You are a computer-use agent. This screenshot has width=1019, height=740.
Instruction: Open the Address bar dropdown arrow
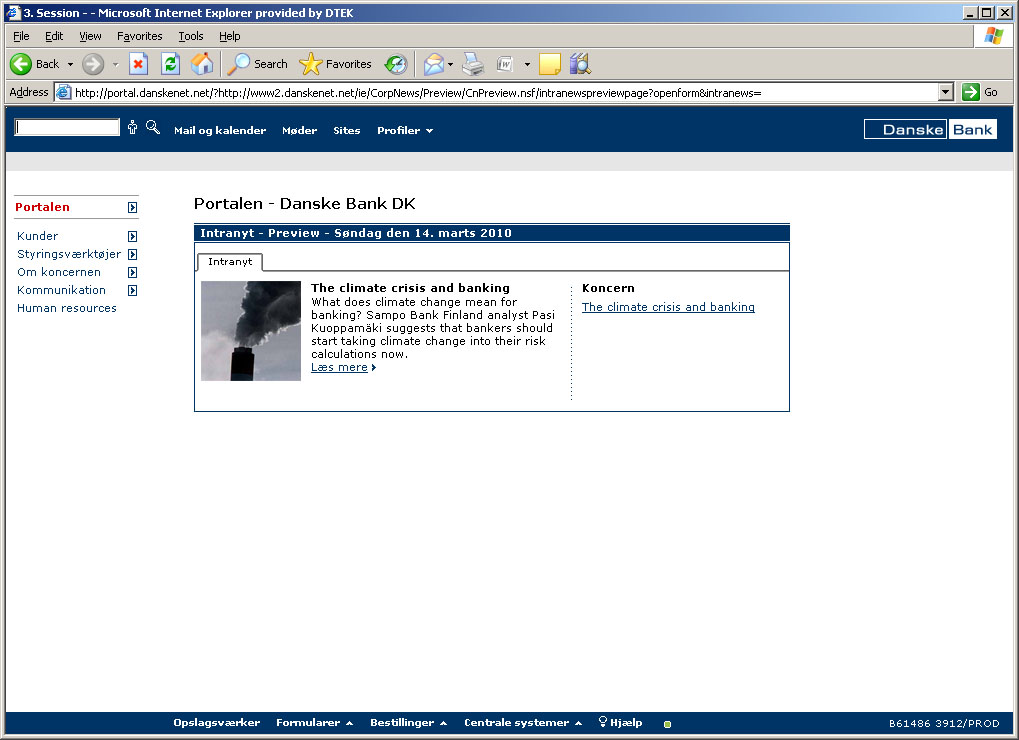[x=946, y=92]
